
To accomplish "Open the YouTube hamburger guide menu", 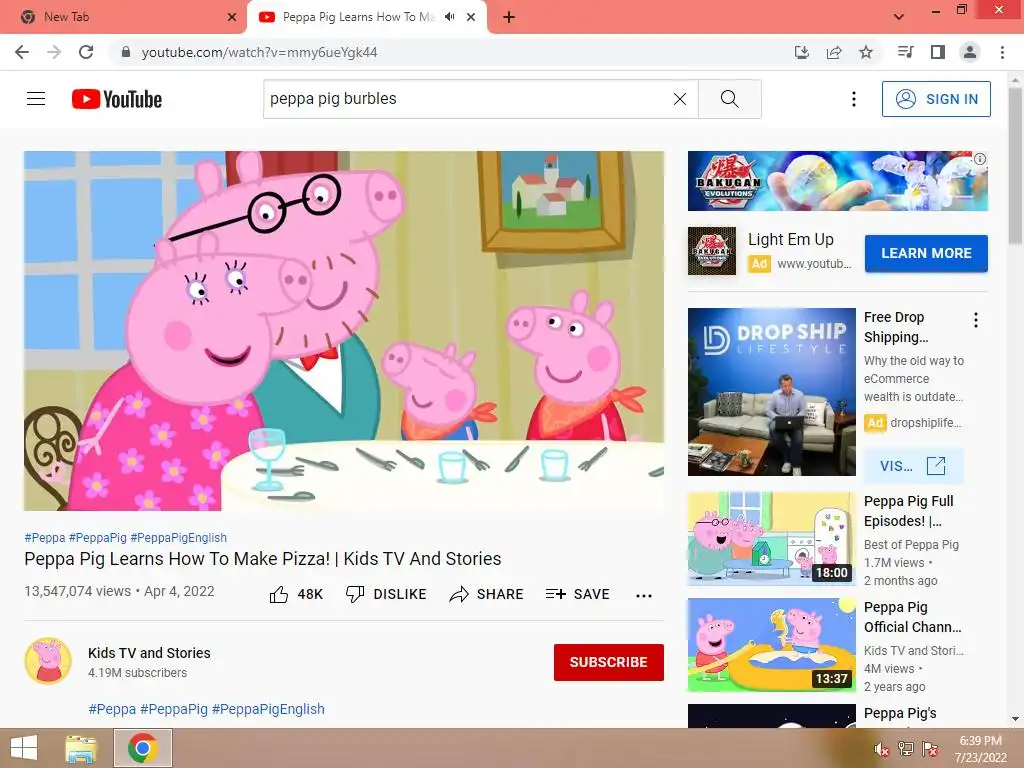I will pos(36,99).
